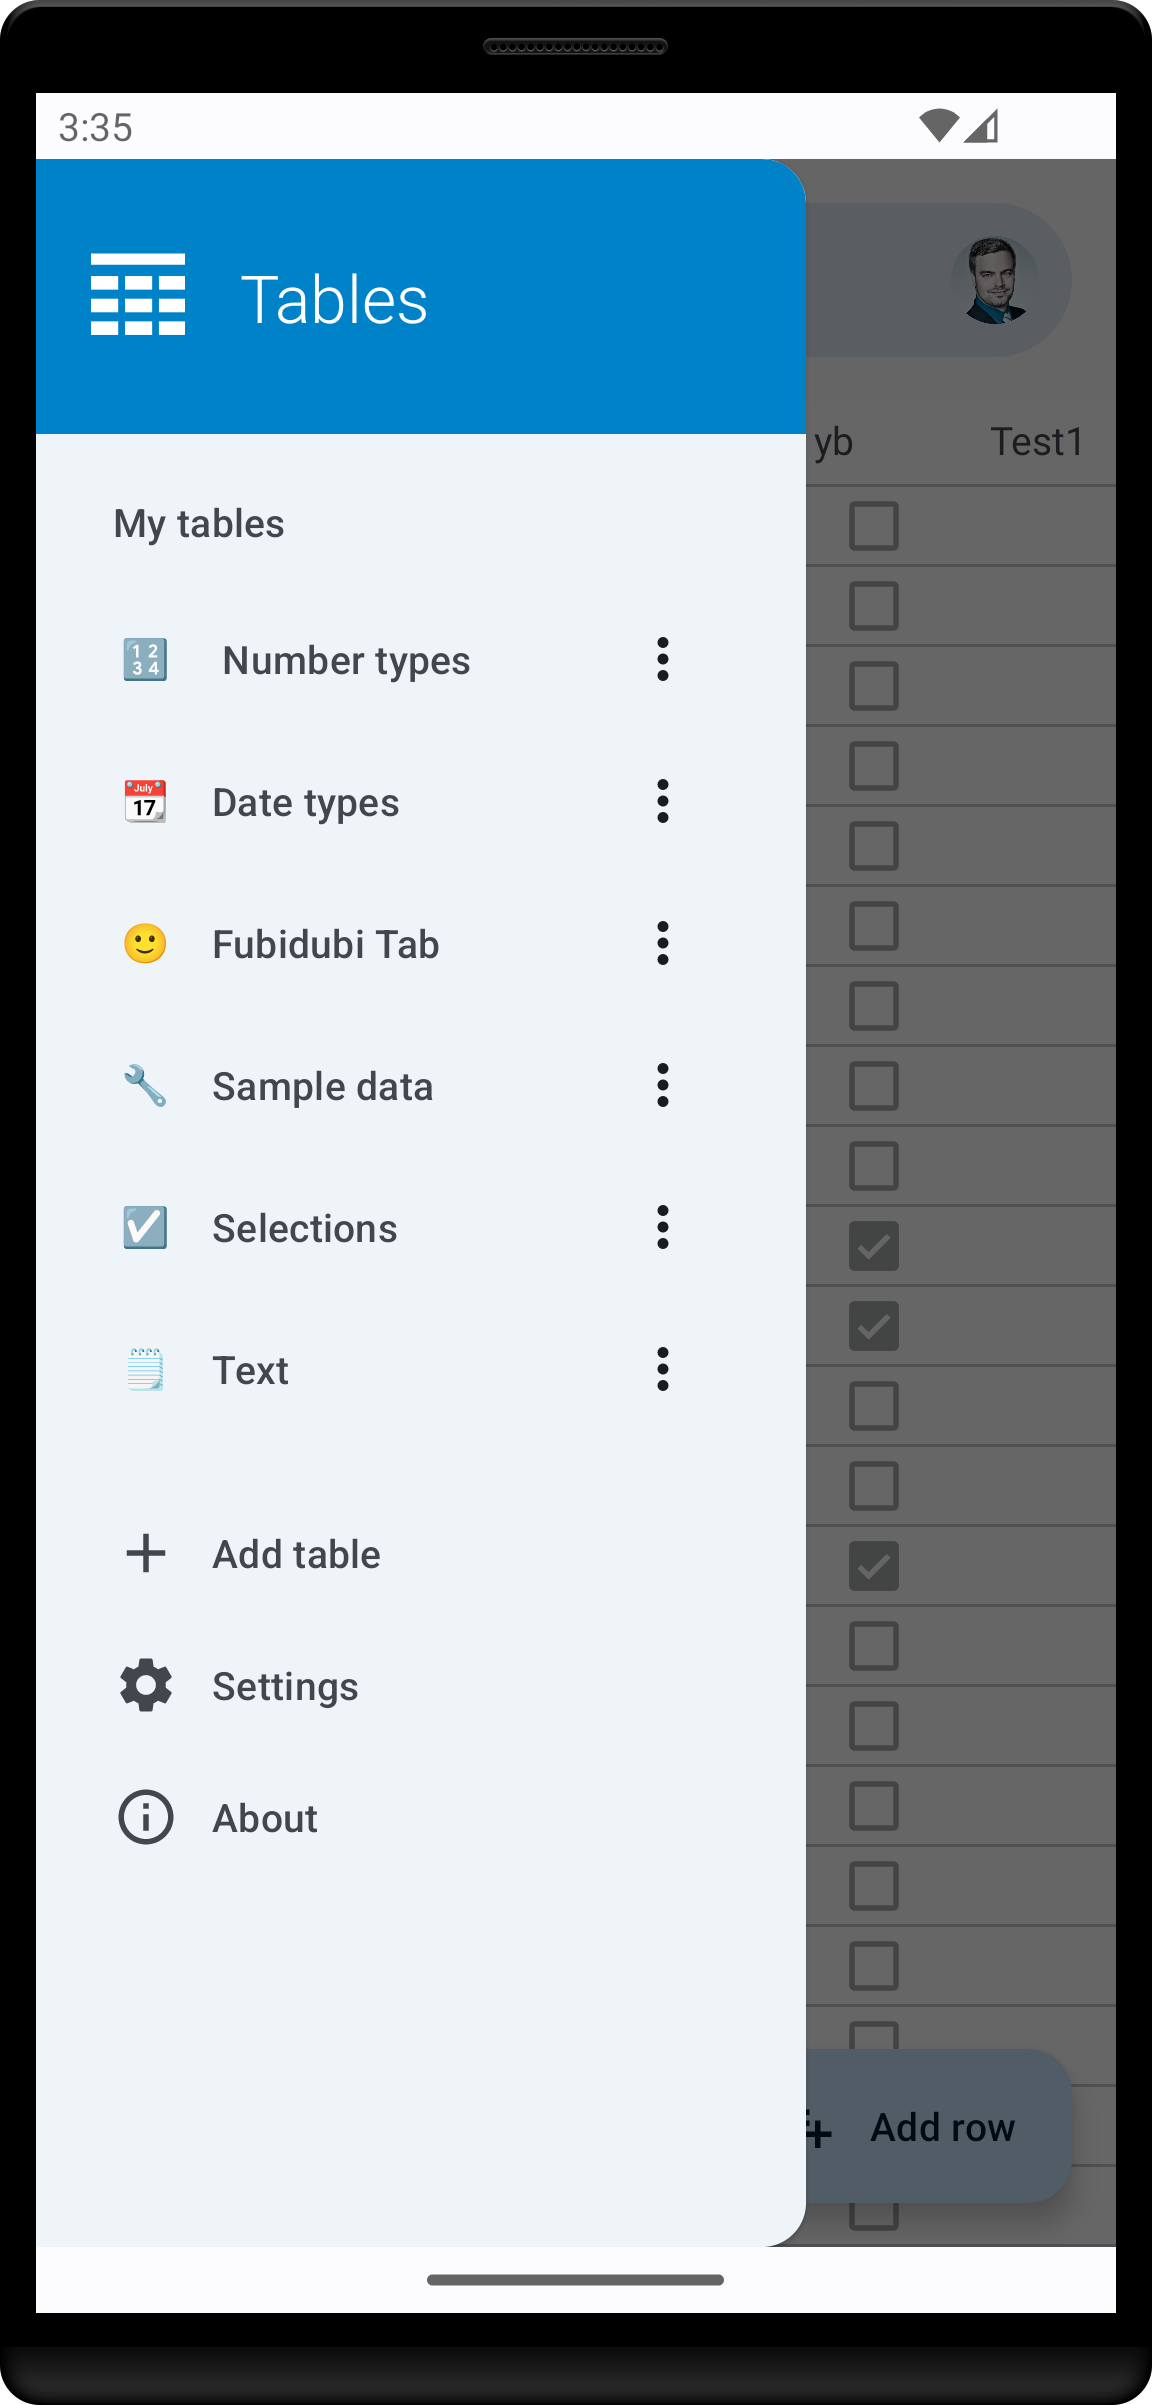Viewport: 1152px width, 2405px height.
Task: Open more options for Number types
Action: (662, 660)
